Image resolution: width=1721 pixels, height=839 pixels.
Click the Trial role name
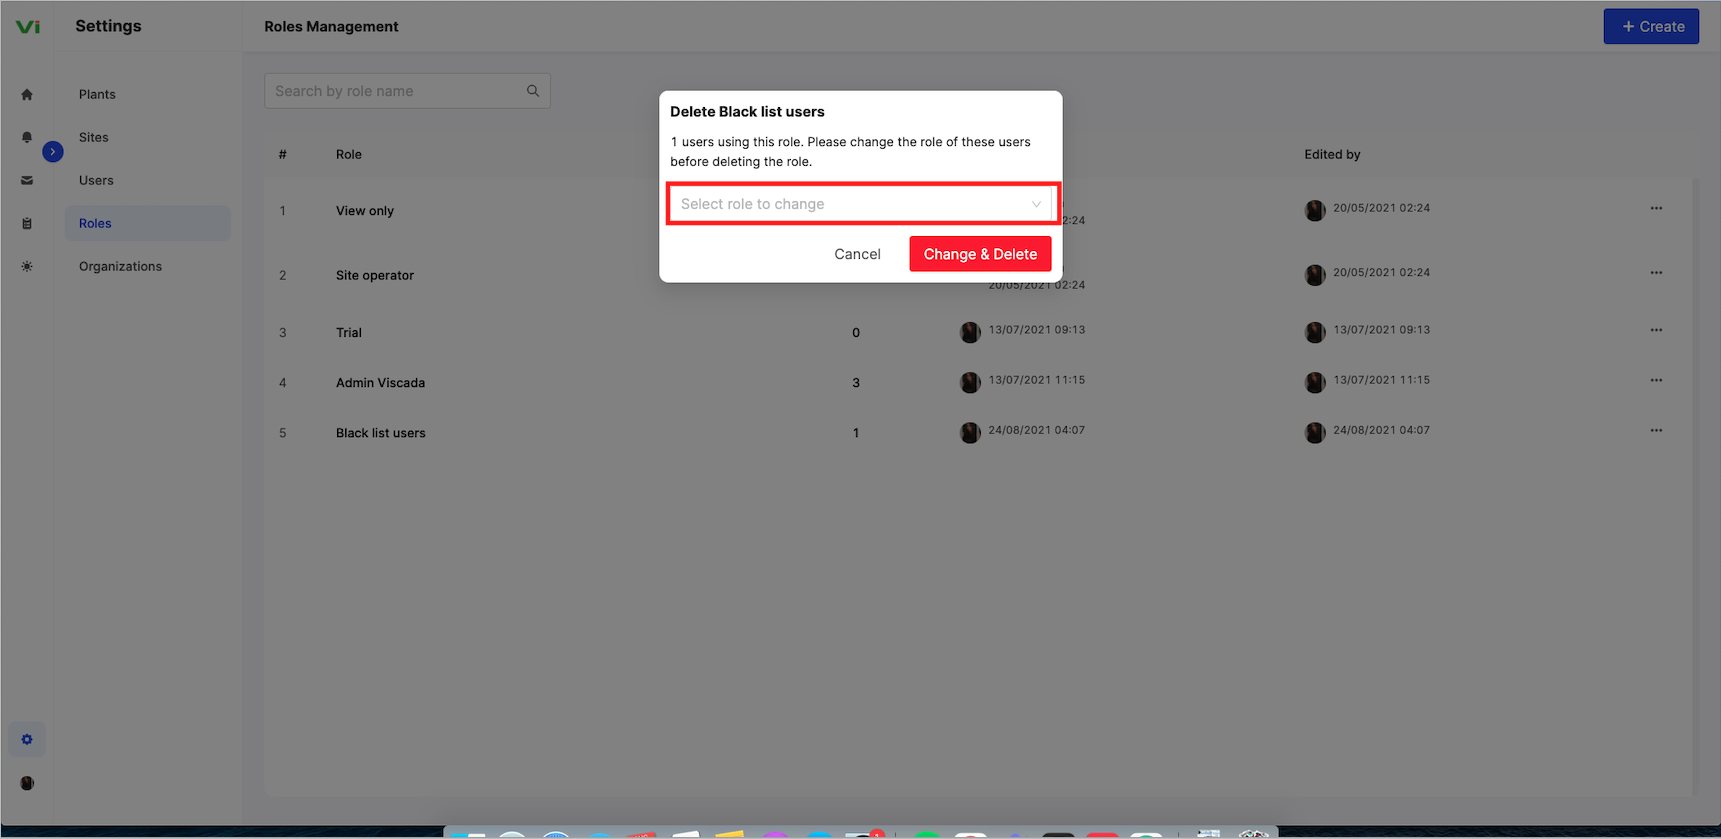tap(349, 333)
